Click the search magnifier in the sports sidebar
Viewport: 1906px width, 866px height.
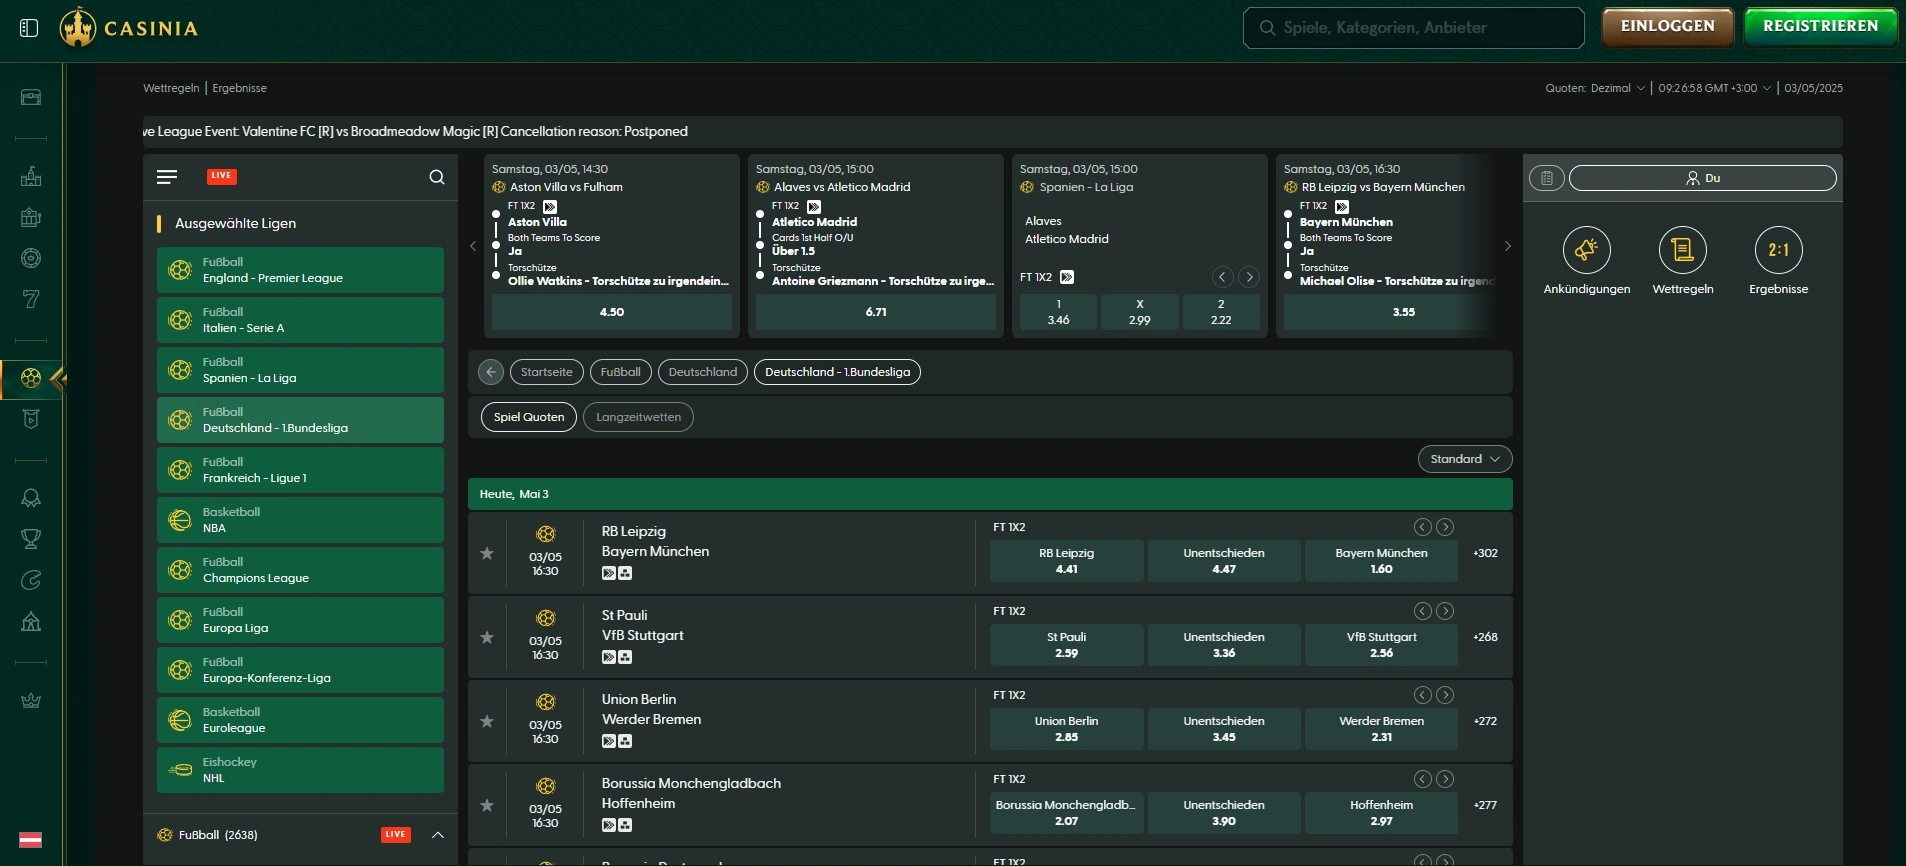[437, 177]
